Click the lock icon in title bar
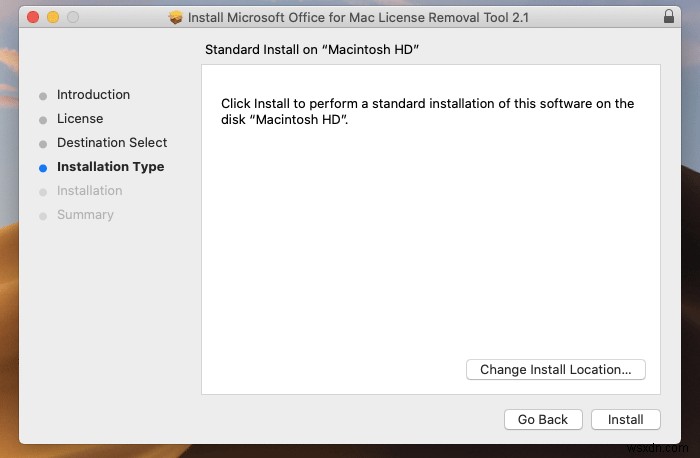The width and height of the screenshot is (700, 458). [668, 17]
